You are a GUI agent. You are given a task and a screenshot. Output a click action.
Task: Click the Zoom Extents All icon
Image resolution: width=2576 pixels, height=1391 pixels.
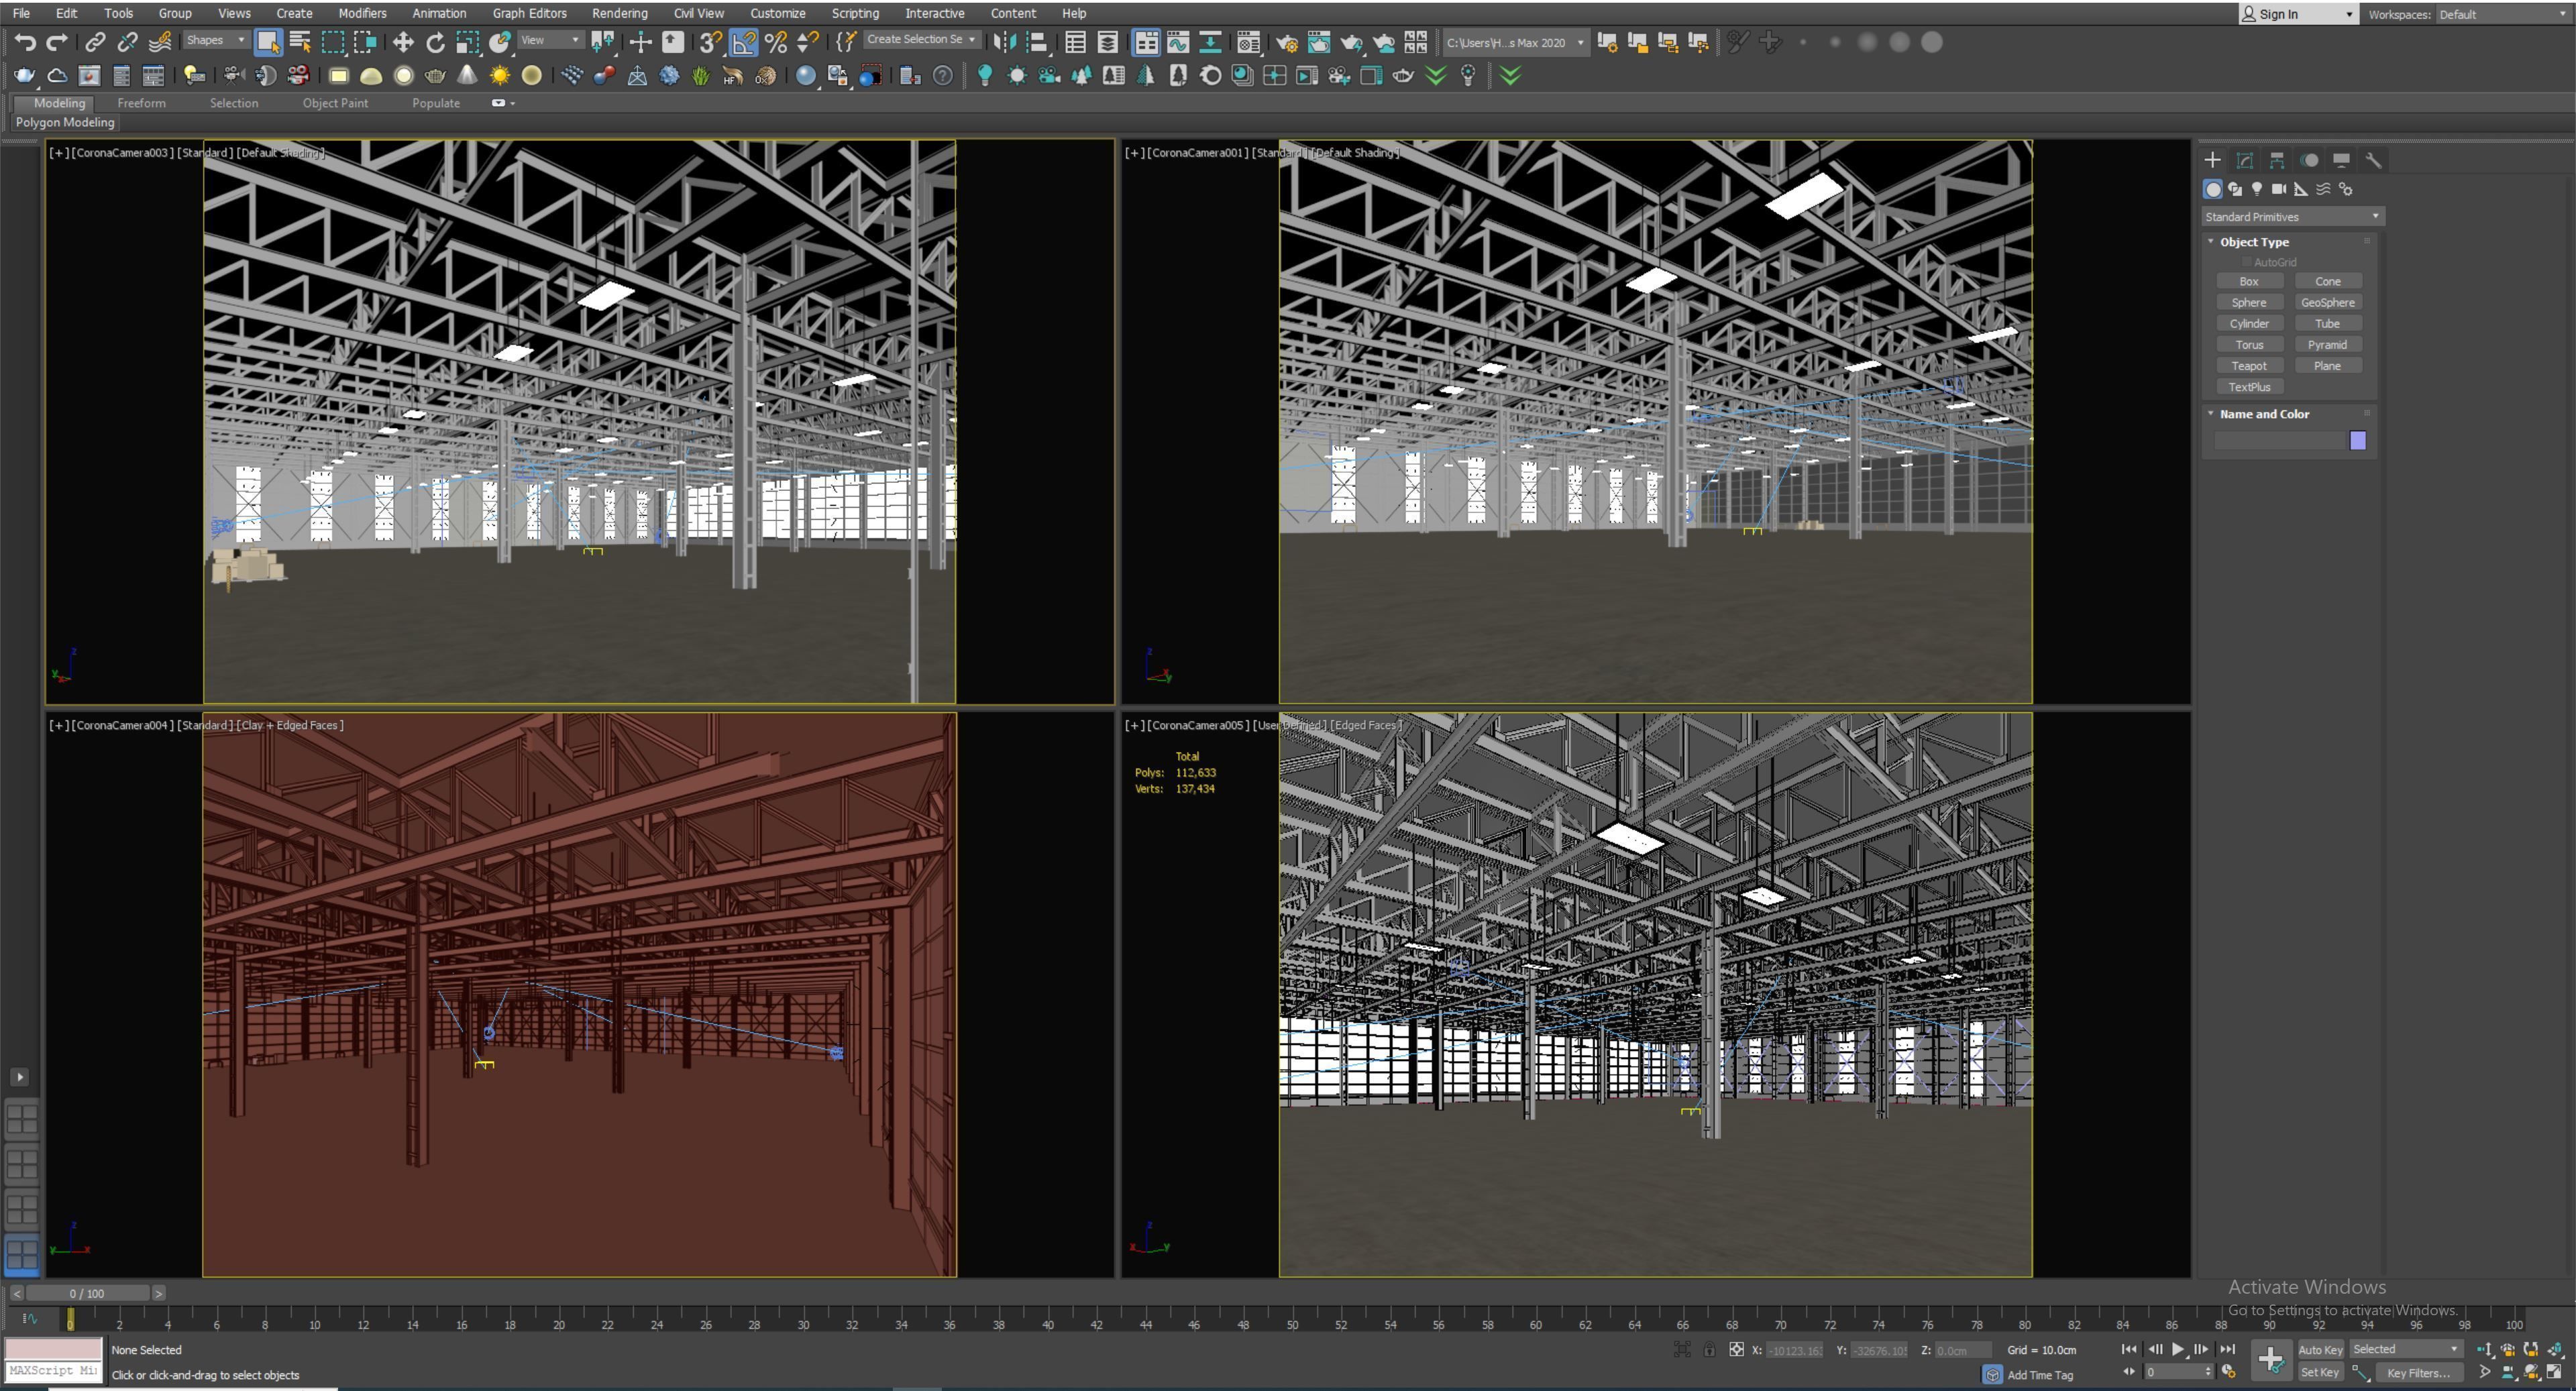pos(2554,1349)
